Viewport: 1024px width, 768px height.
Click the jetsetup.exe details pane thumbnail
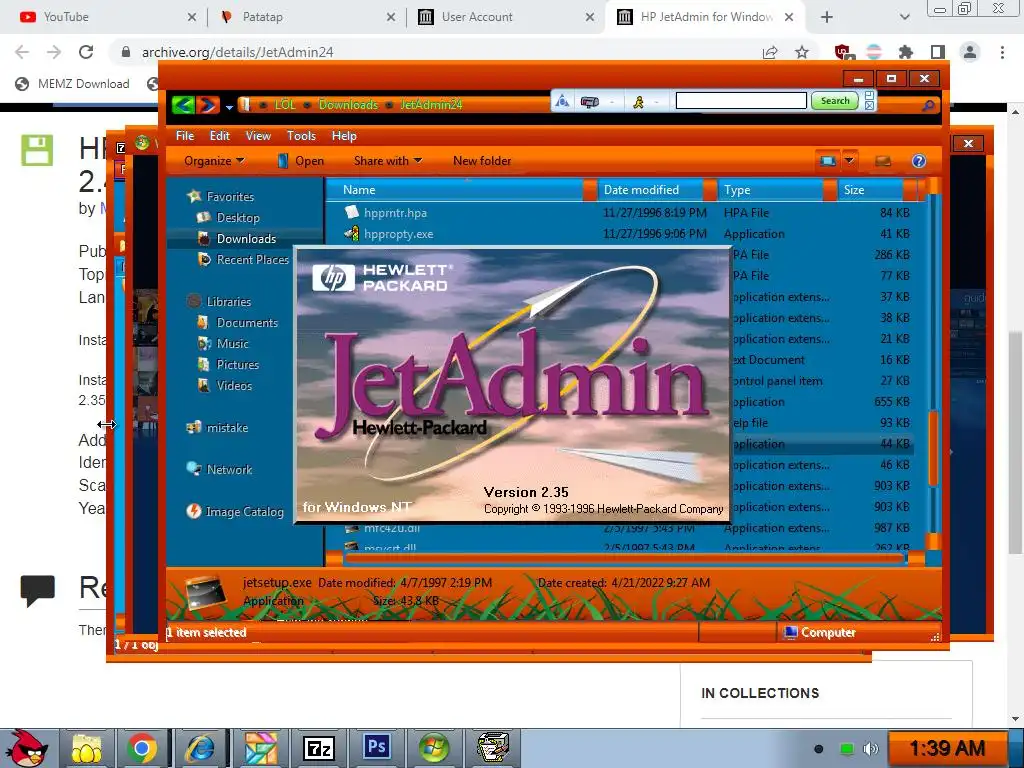pos(204,592)
